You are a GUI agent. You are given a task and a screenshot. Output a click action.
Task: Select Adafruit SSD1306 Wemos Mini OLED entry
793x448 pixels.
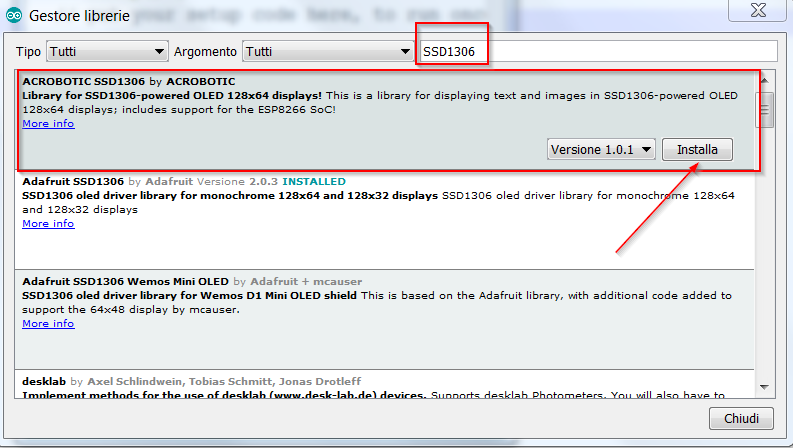(x=124, y=282)
